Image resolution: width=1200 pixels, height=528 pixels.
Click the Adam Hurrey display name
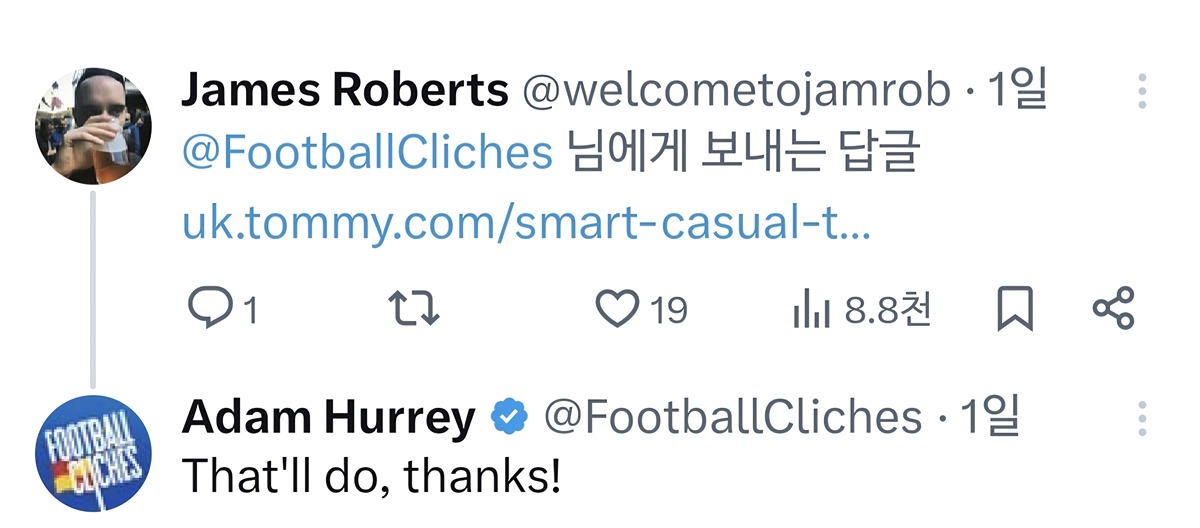click(329, 419)
